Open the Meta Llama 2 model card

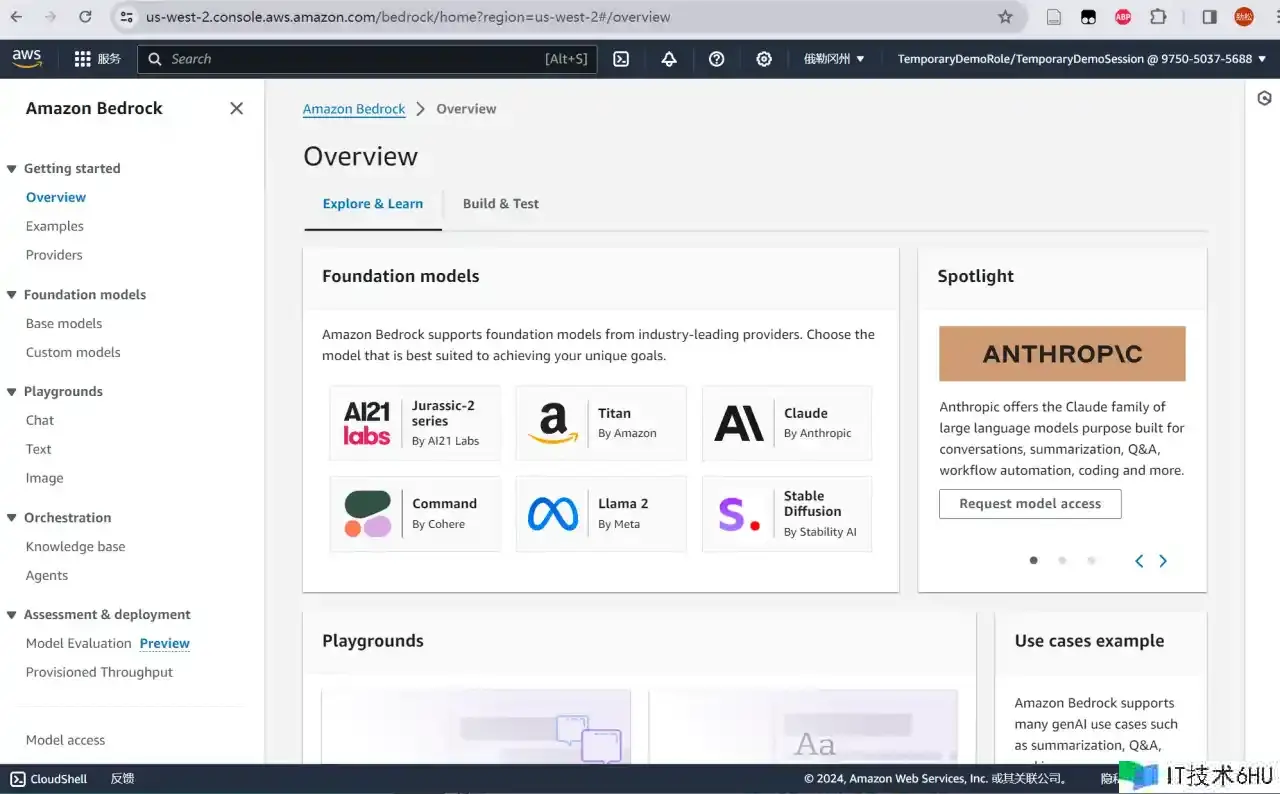[601, 514]
